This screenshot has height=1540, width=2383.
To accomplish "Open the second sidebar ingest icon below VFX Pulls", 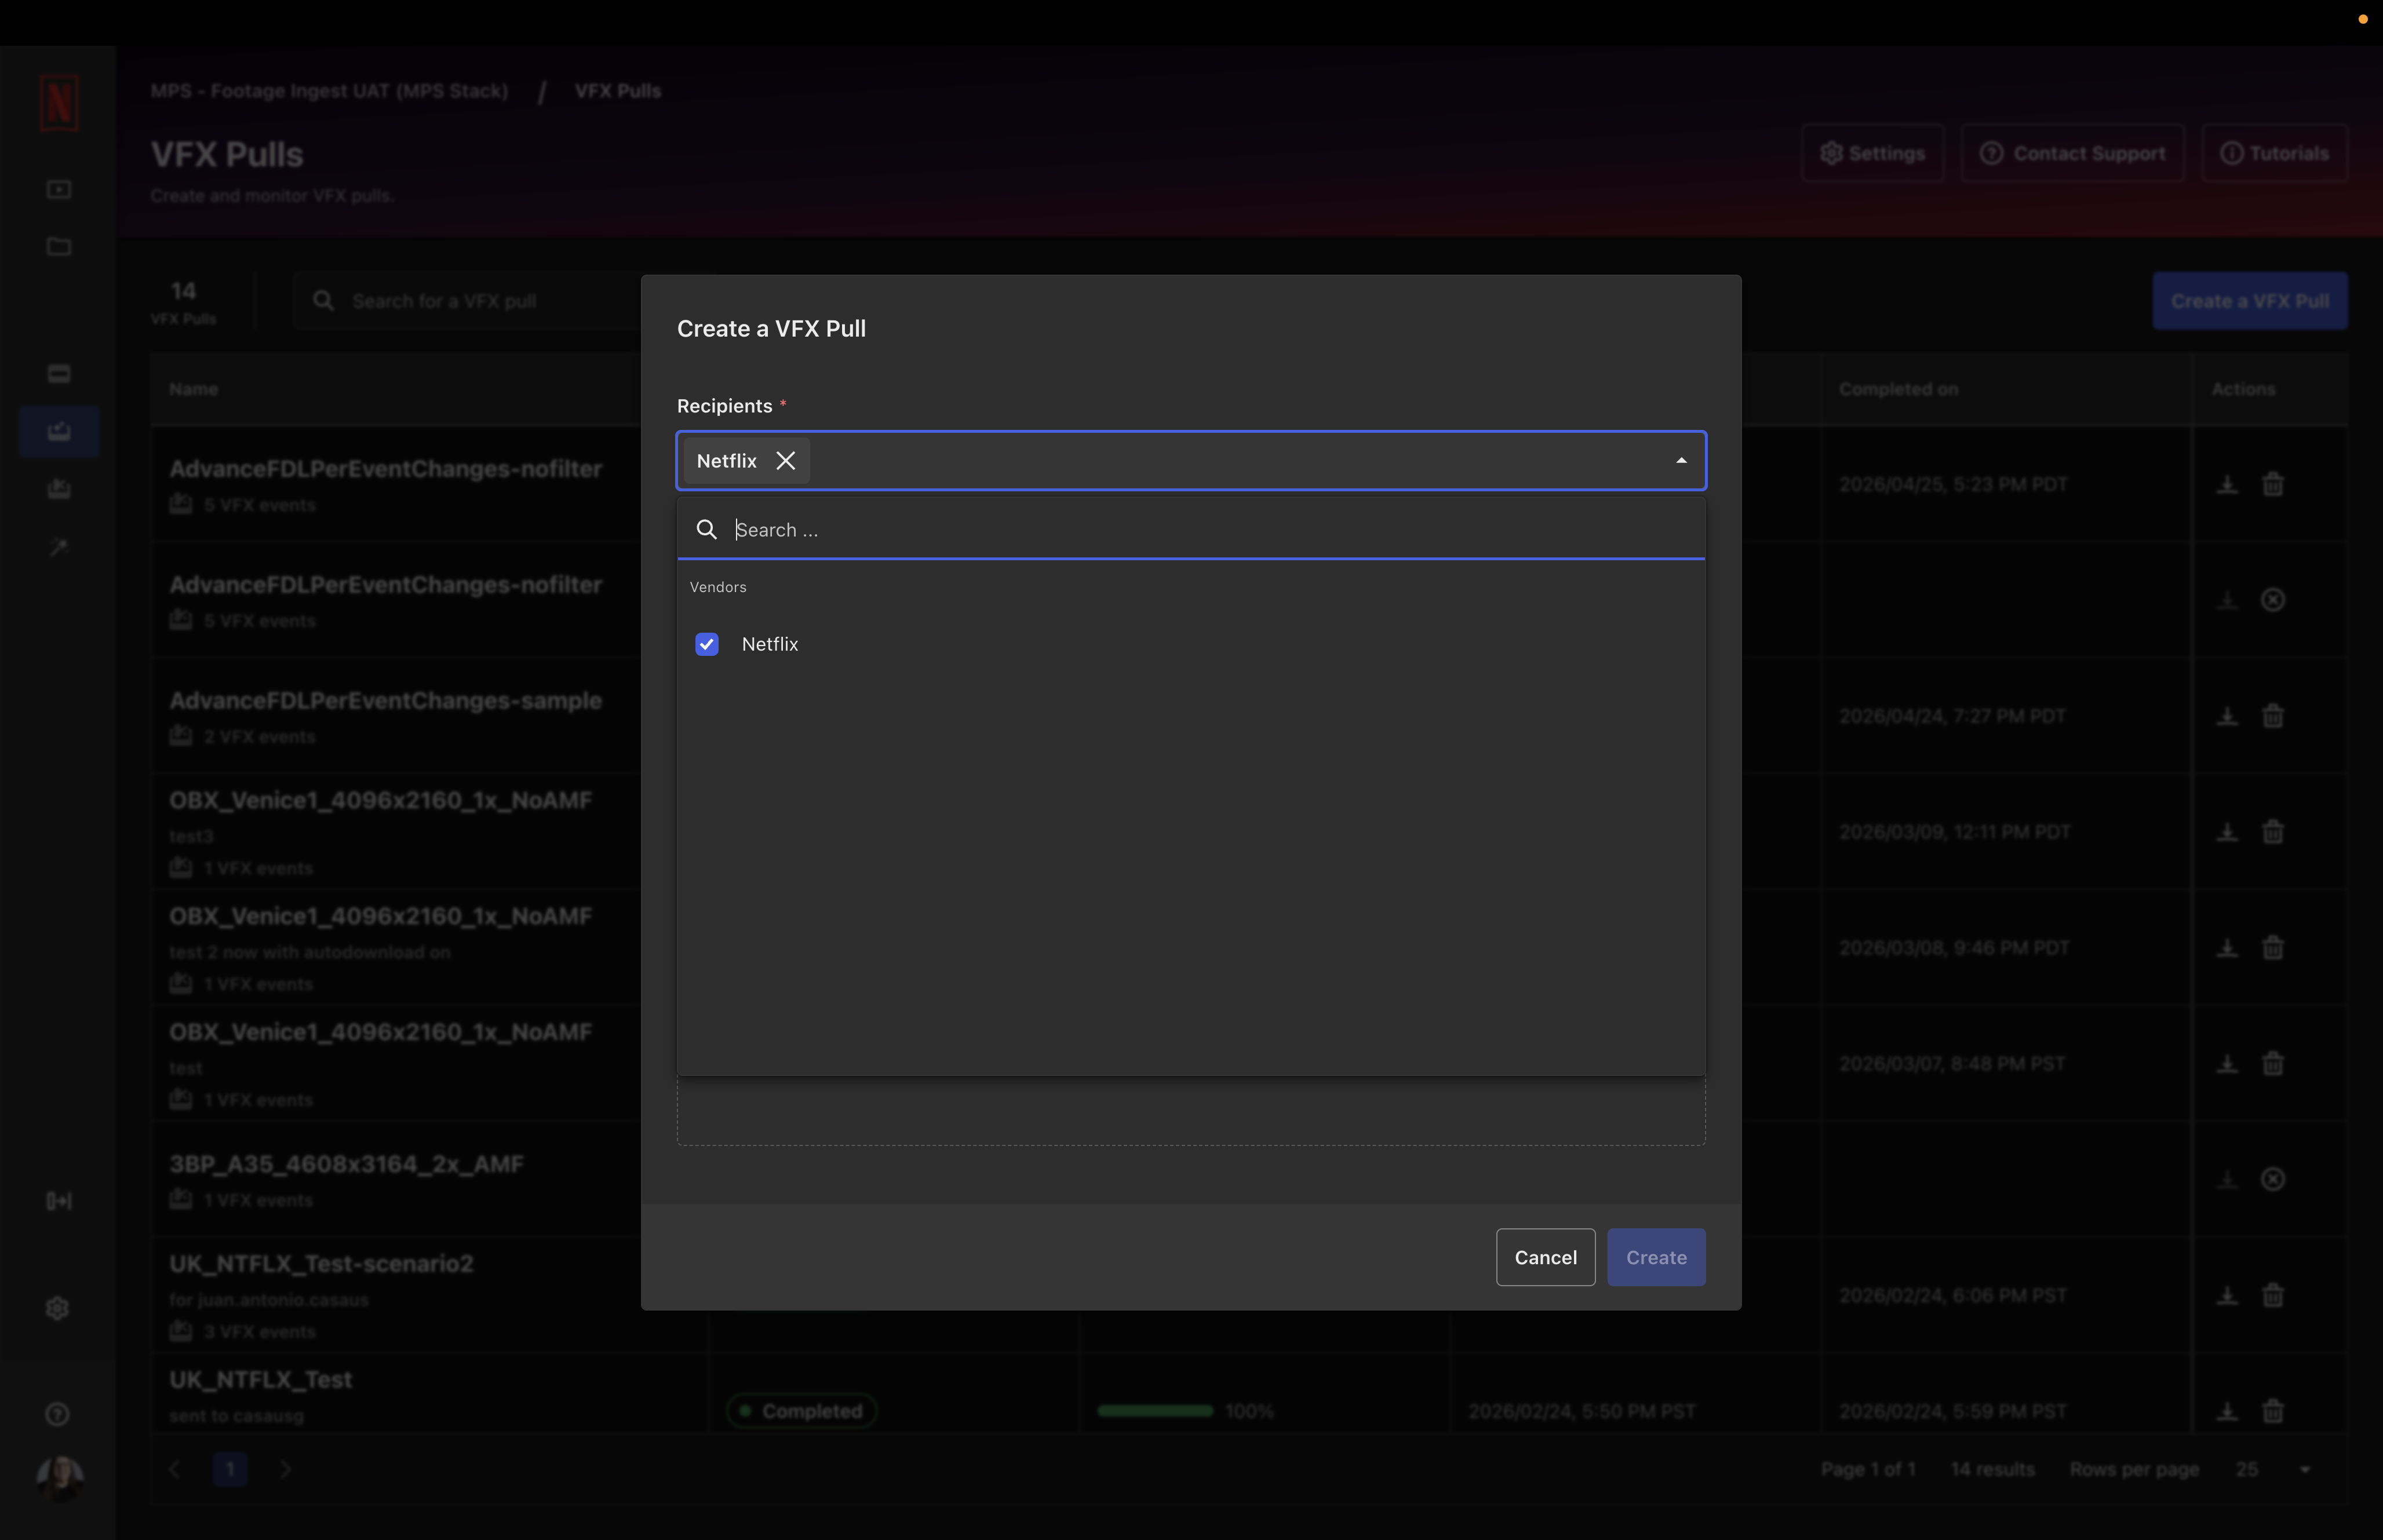I will 59,489.
